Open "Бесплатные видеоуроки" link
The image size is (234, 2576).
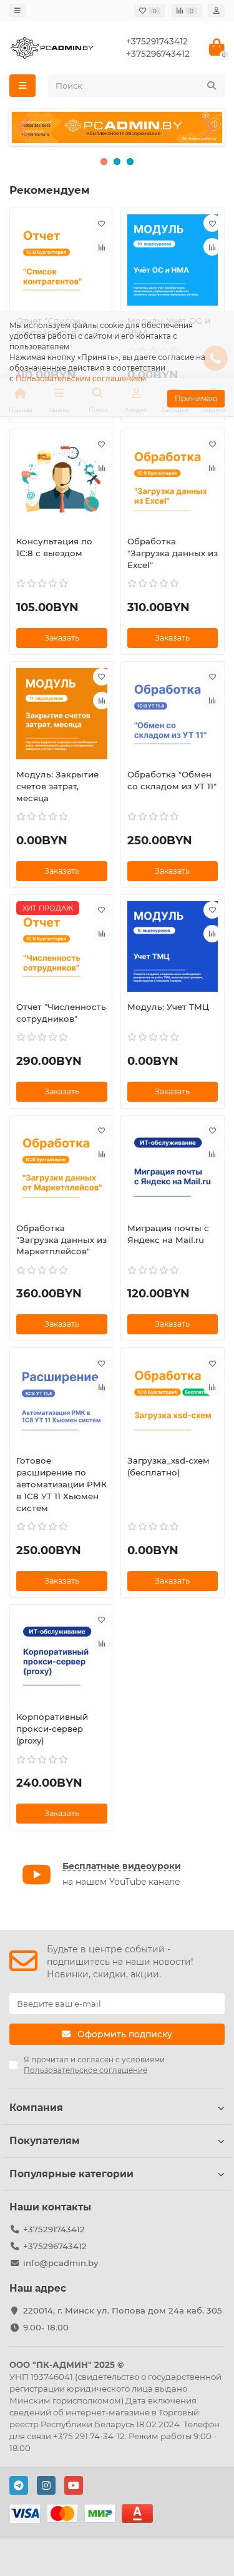(121, 1865)
